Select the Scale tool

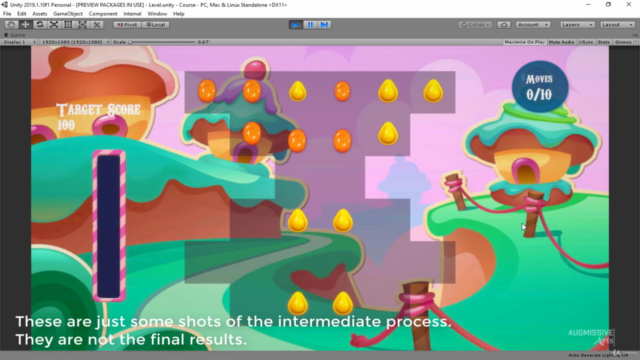pyautogui.click(x=54, y=25)
